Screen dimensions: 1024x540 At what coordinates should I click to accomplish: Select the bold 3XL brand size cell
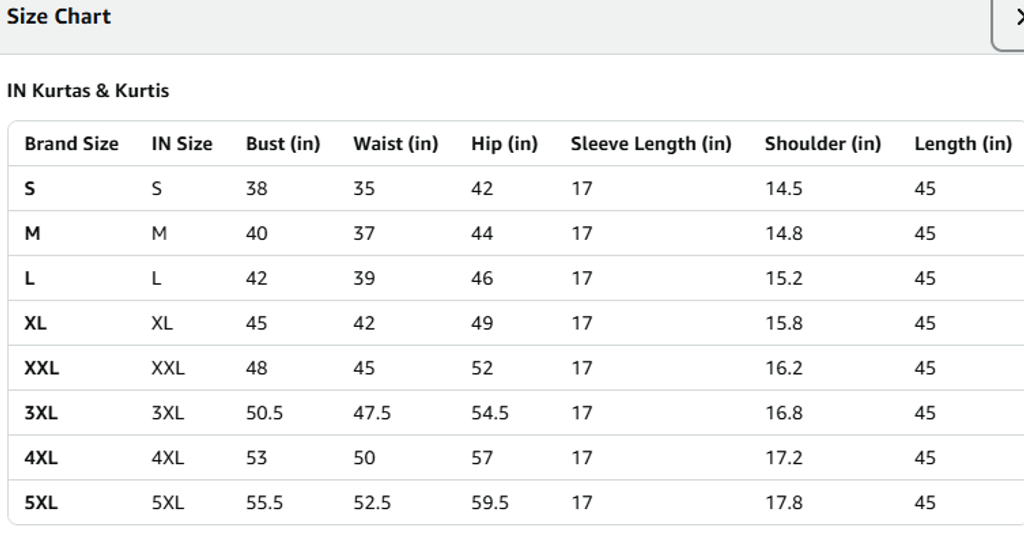pyautogui.click(x=40, y=413)
